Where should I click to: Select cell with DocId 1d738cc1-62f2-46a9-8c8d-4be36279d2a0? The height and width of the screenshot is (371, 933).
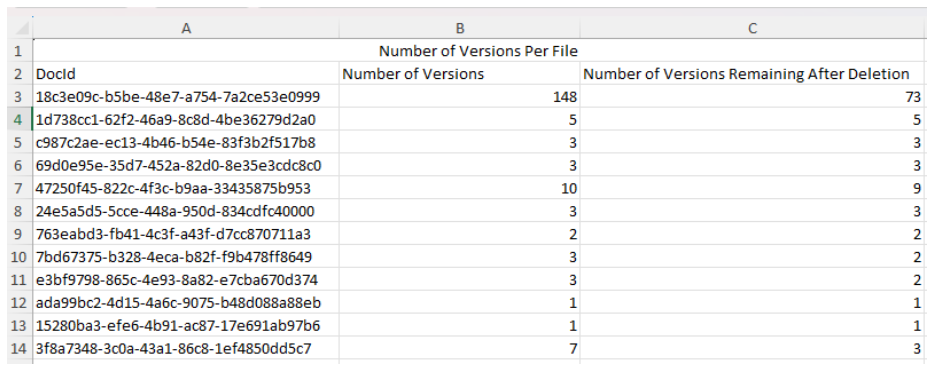pos(186,120)
